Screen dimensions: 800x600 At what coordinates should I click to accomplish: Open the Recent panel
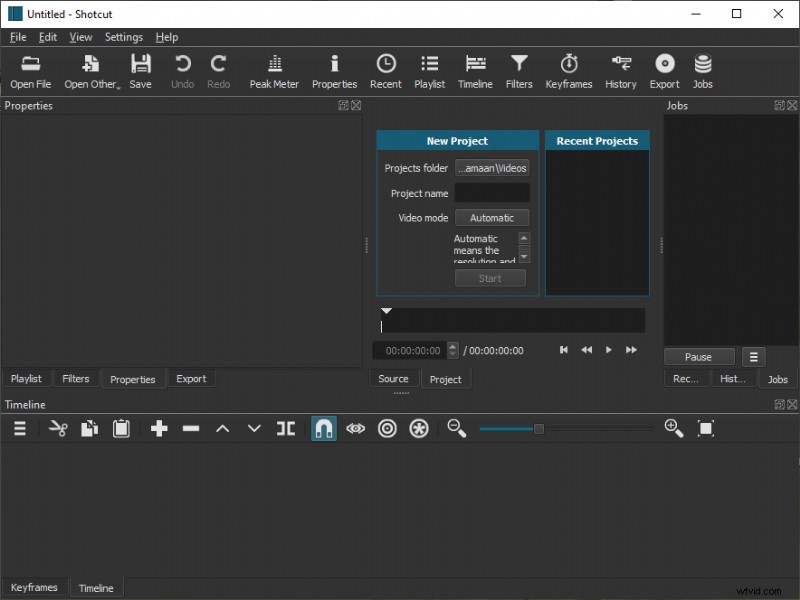click(385, 68)
